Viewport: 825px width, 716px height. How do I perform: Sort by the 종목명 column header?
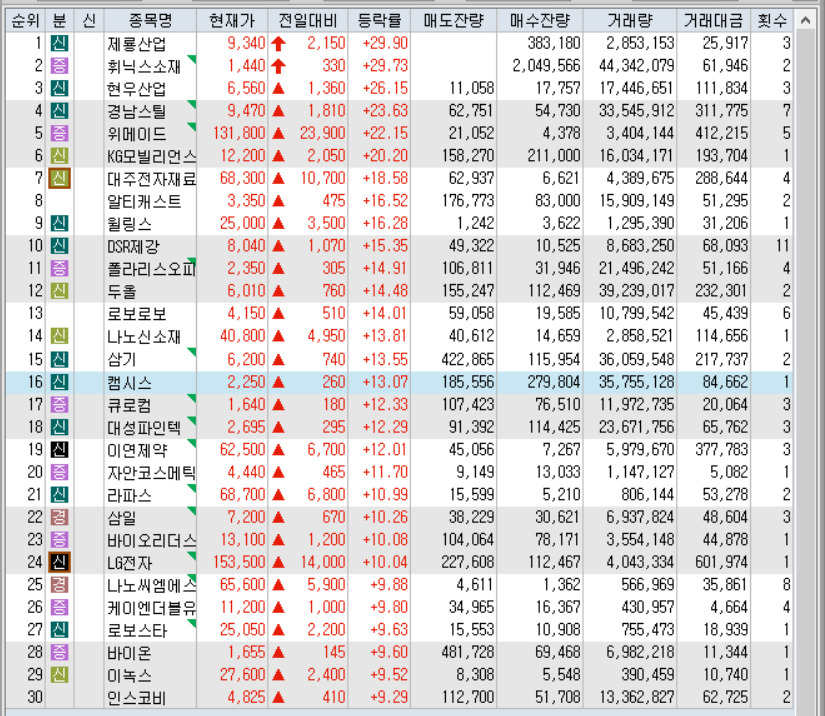[150, 21]
